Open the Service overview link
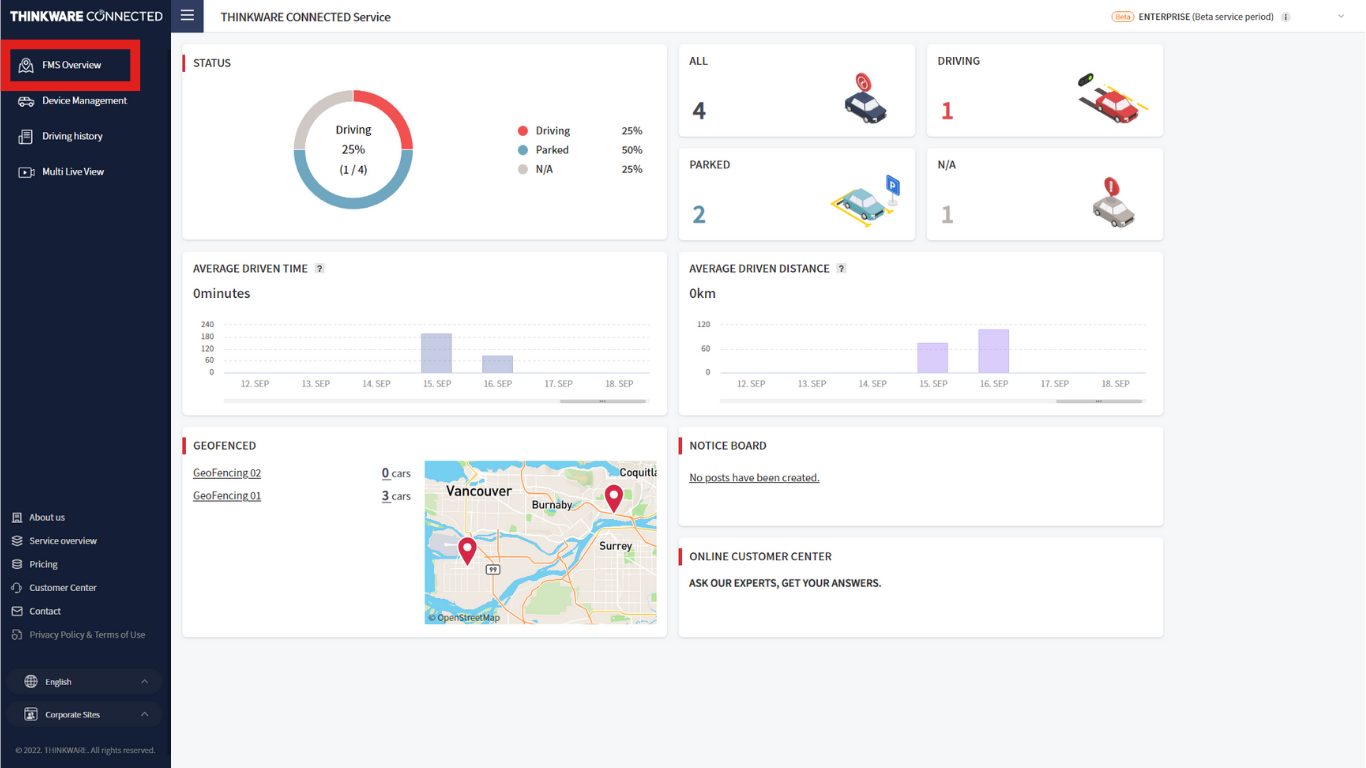 63,541
